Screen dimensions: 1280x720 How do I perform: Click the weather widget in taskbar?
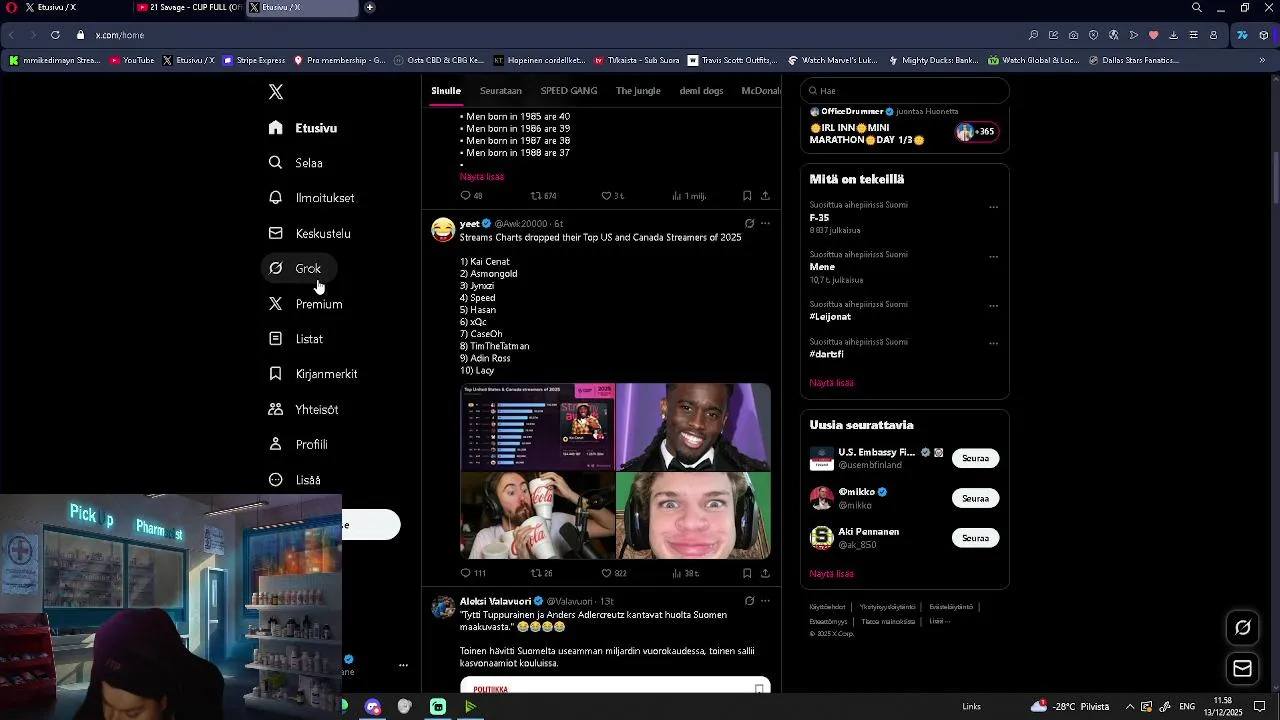(x=1070, y=706)
